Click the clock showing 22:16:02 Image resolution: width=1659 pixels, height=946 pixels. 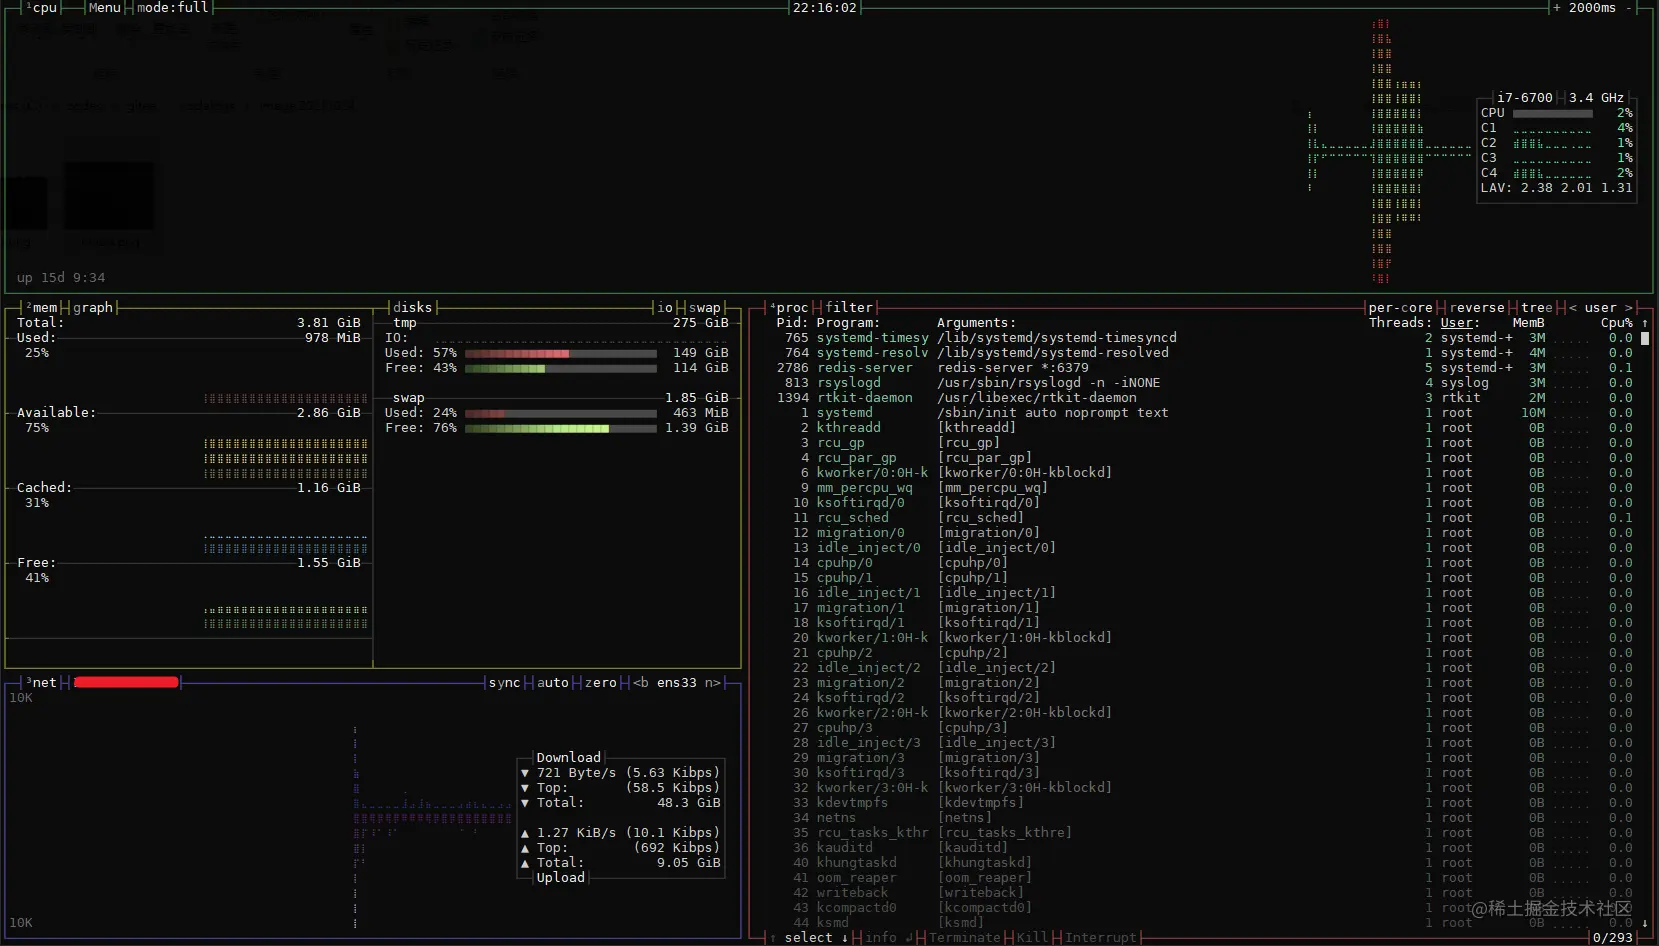click(x=825, y=7)
